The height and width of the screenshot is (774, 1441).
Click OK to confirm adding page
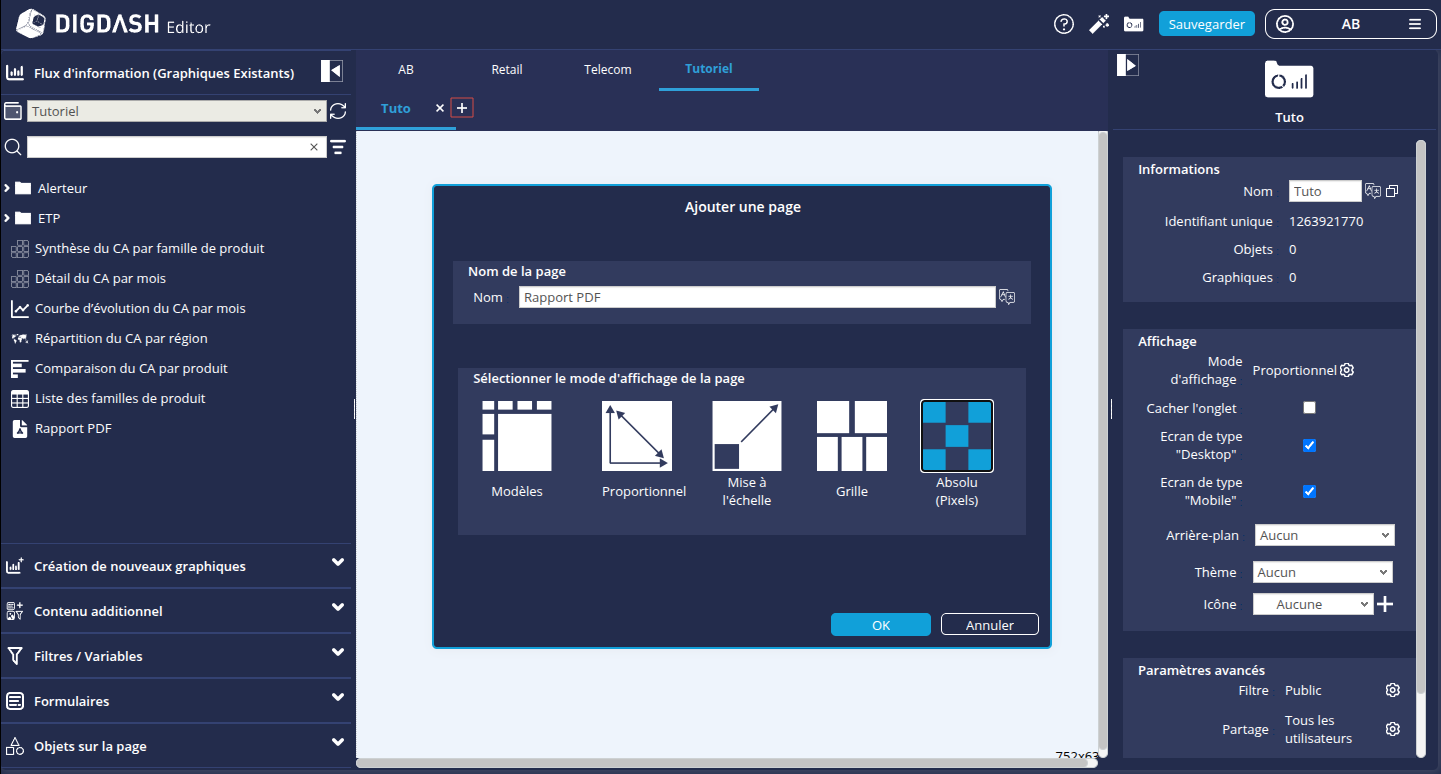(880, 625)
